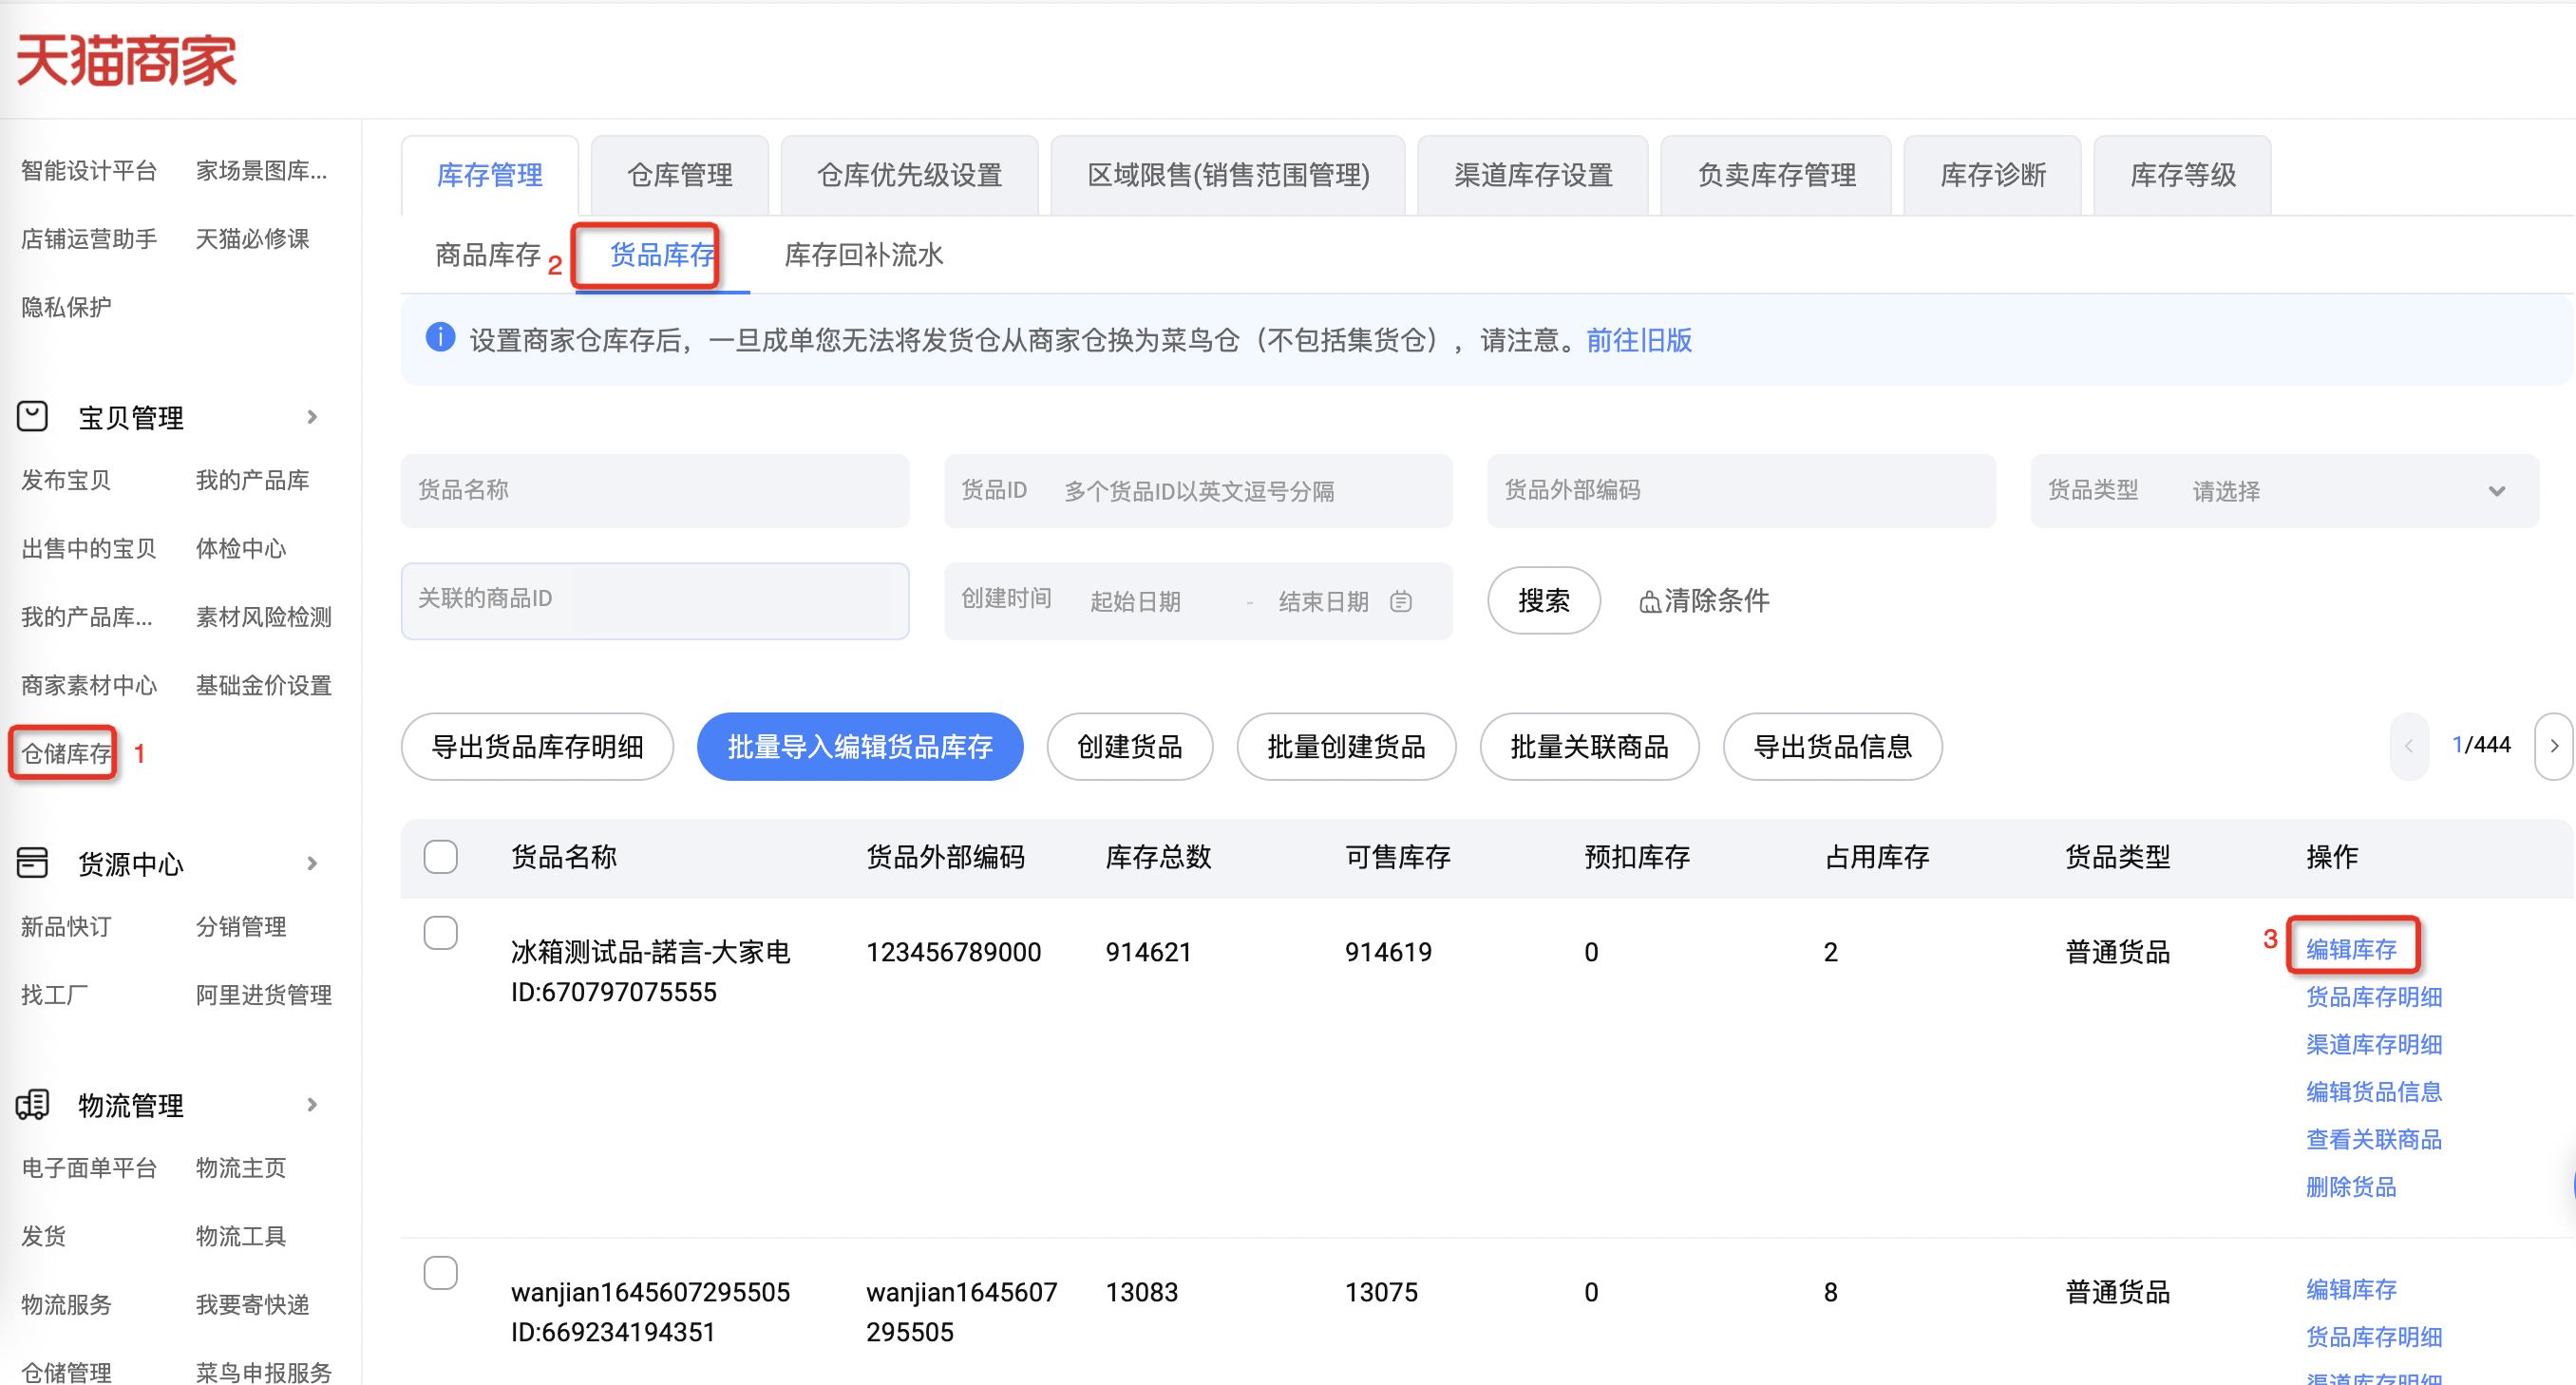Open 素材风险检测 in the sidebar
This screenshot has width=2576, height=1385.
coord(264,617)
